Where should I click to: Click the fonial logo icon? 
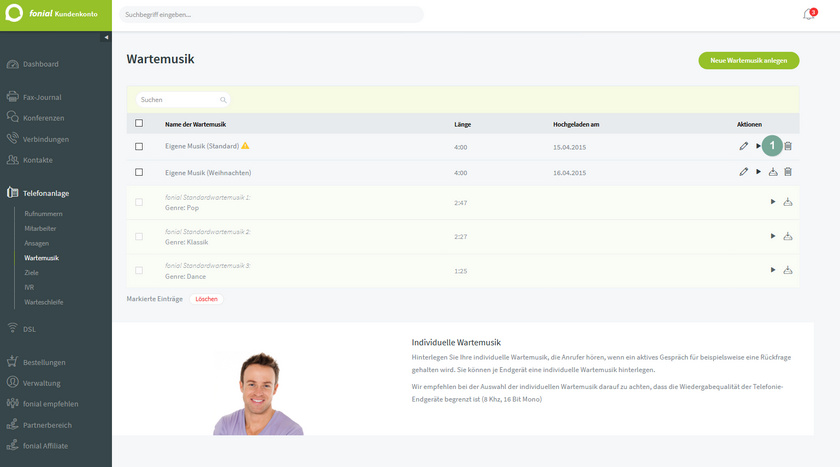coord(15,15)
